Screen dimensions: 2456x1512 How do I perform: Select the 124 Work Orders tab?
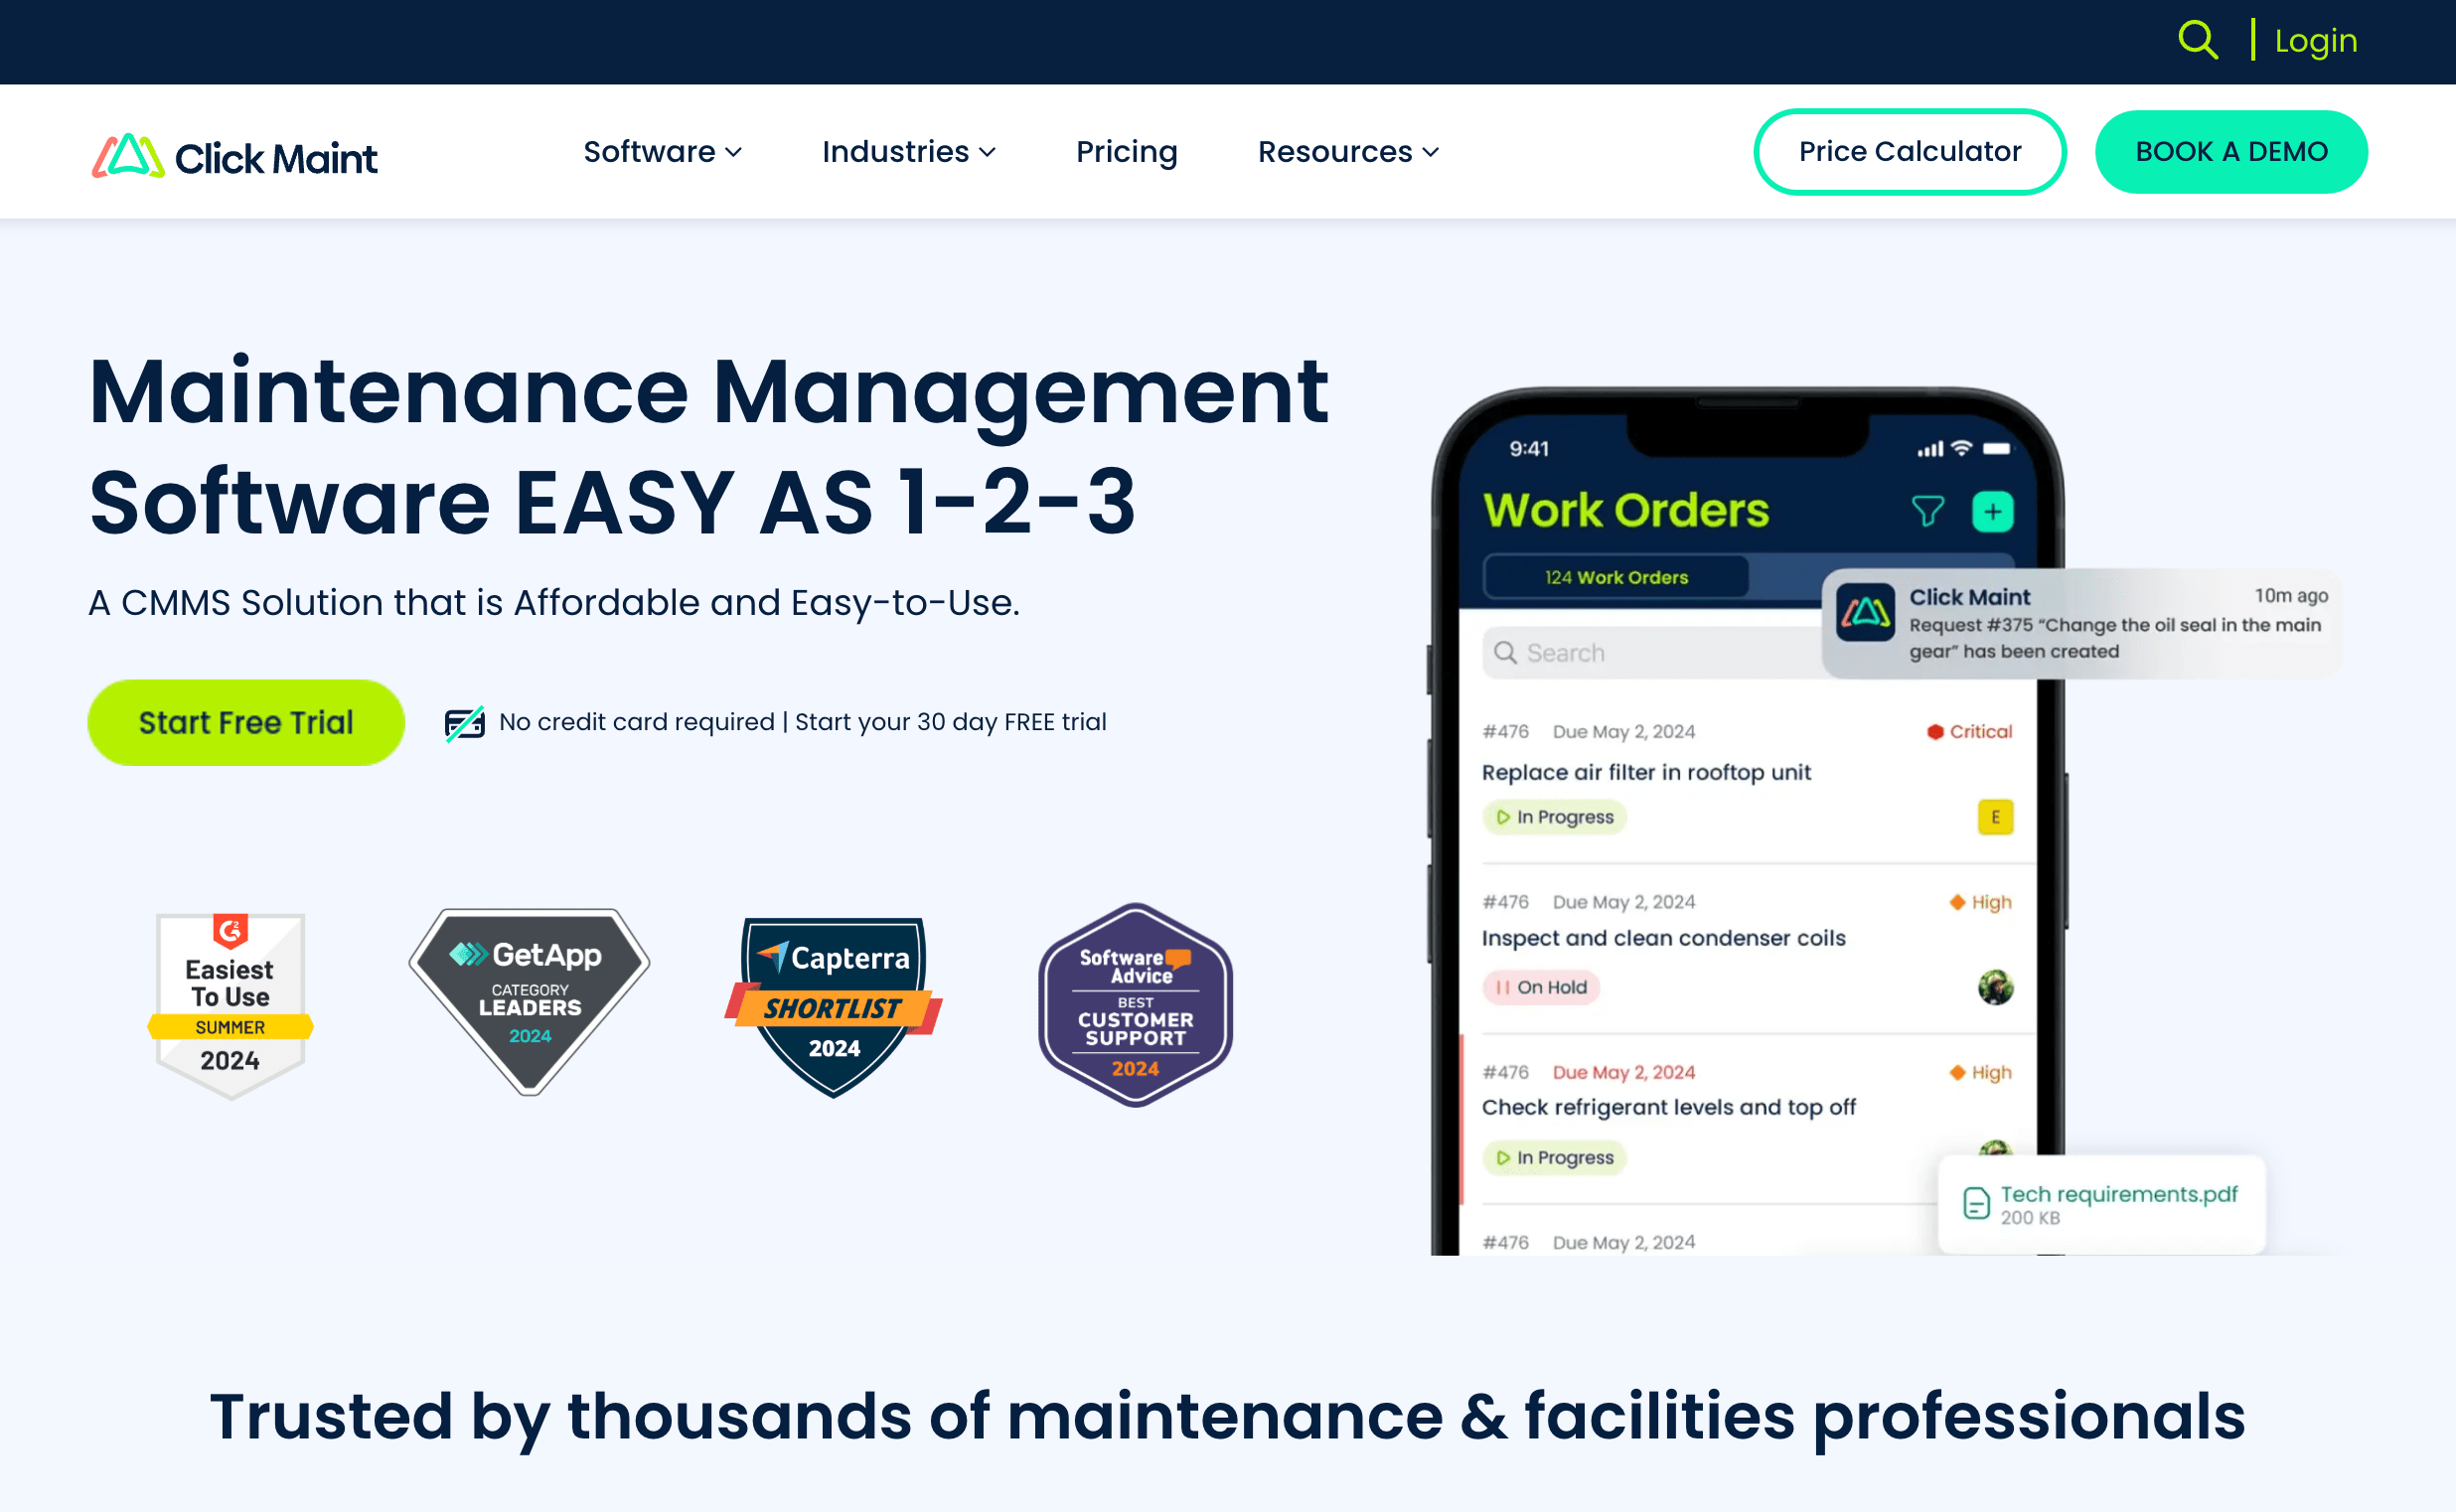1615,577
